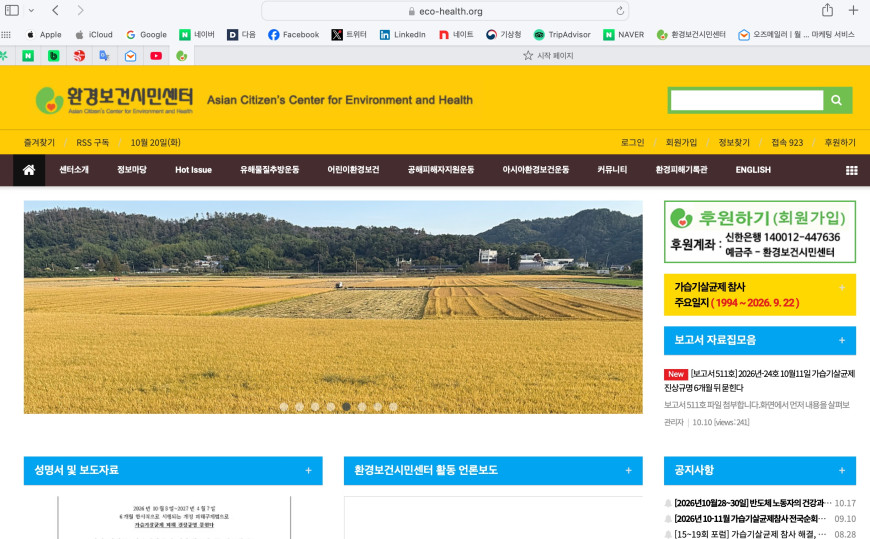This screenshot has height=539, width=870.
Task: Switch to the ENGLISH site
Action: pos(753,170)
